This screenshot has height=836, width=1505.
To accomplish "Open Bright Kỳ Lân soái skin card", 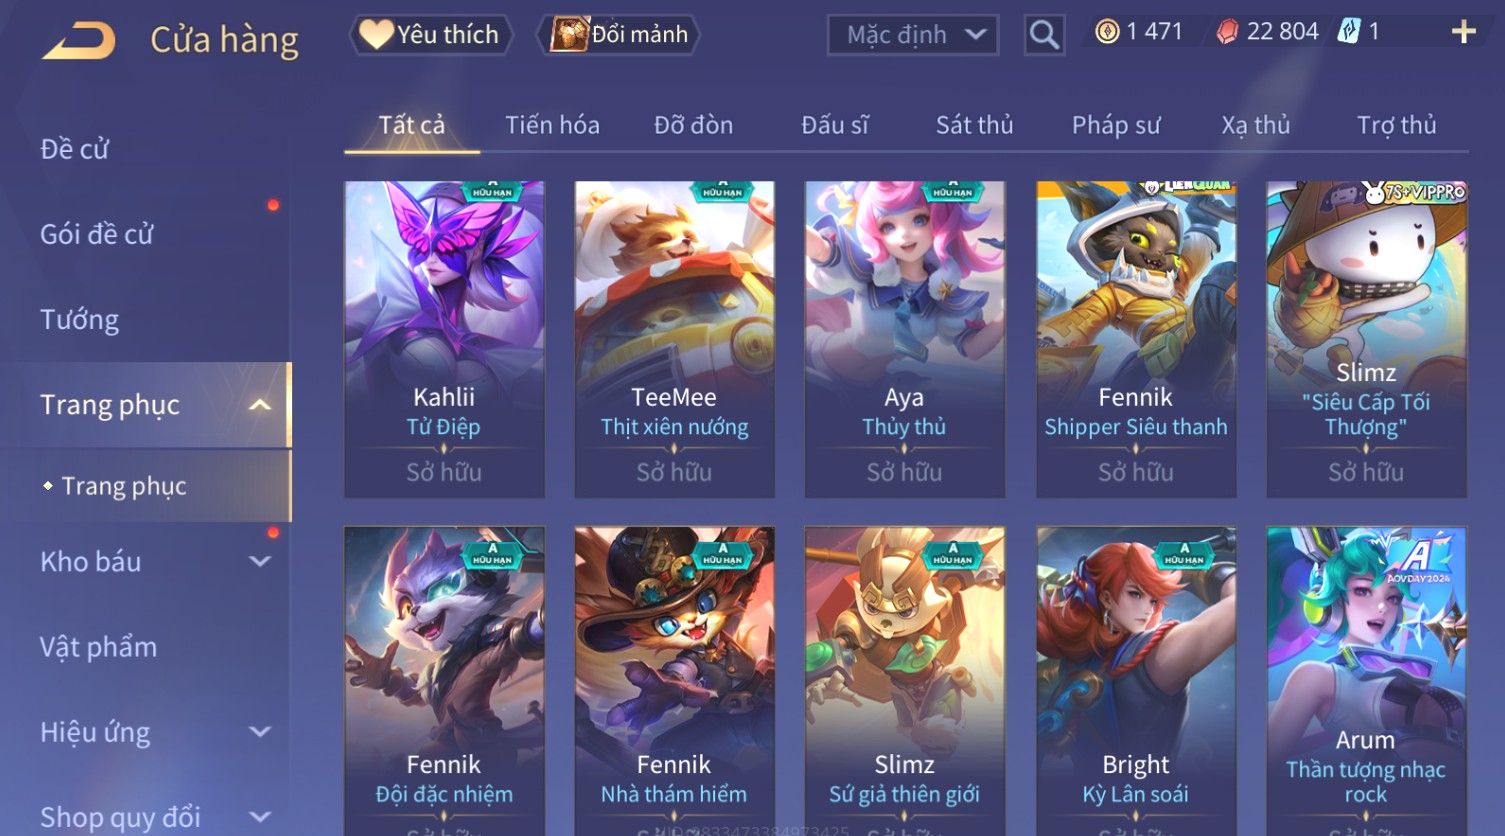I will 1136,681.
